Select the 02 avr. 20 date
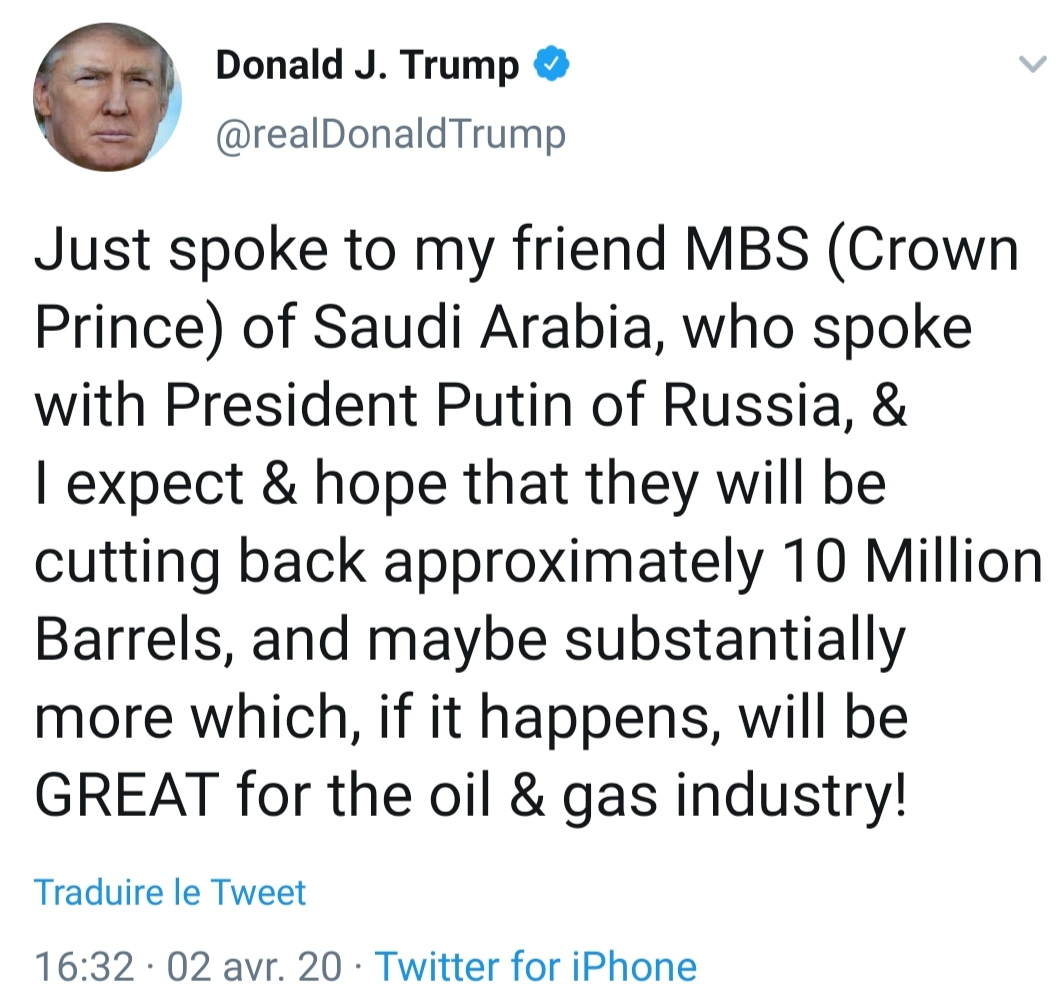This screenshot has width=1060, height=1008. click(x=253, y=967)
